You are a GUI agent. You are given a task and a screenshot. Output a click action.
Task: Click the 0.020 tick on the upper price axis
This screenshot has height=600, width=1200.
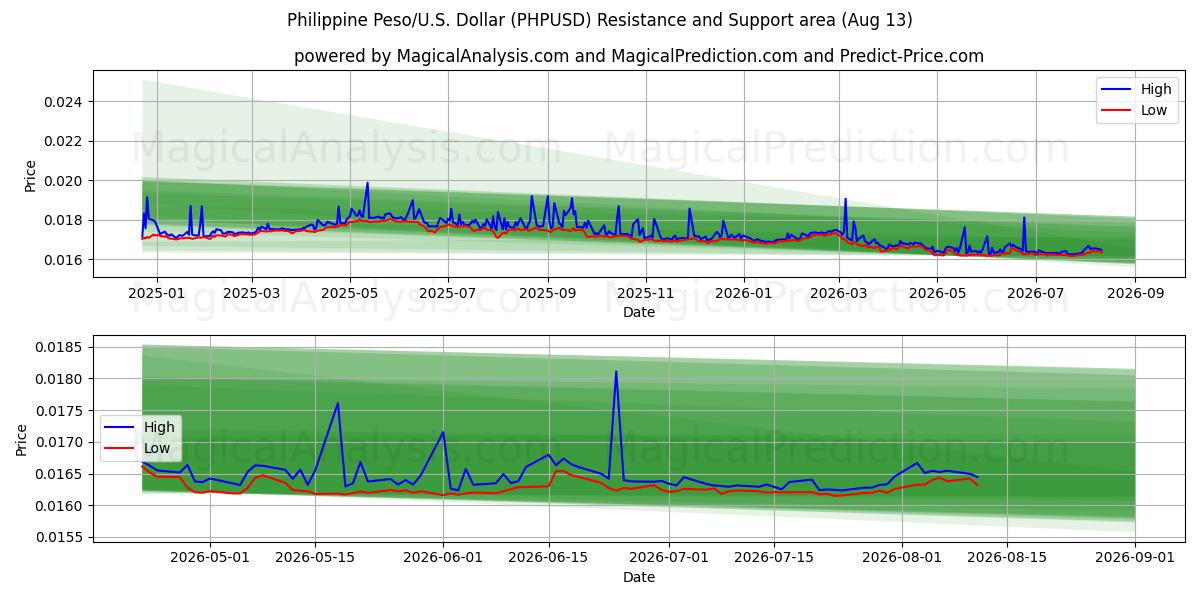point(65,181)
